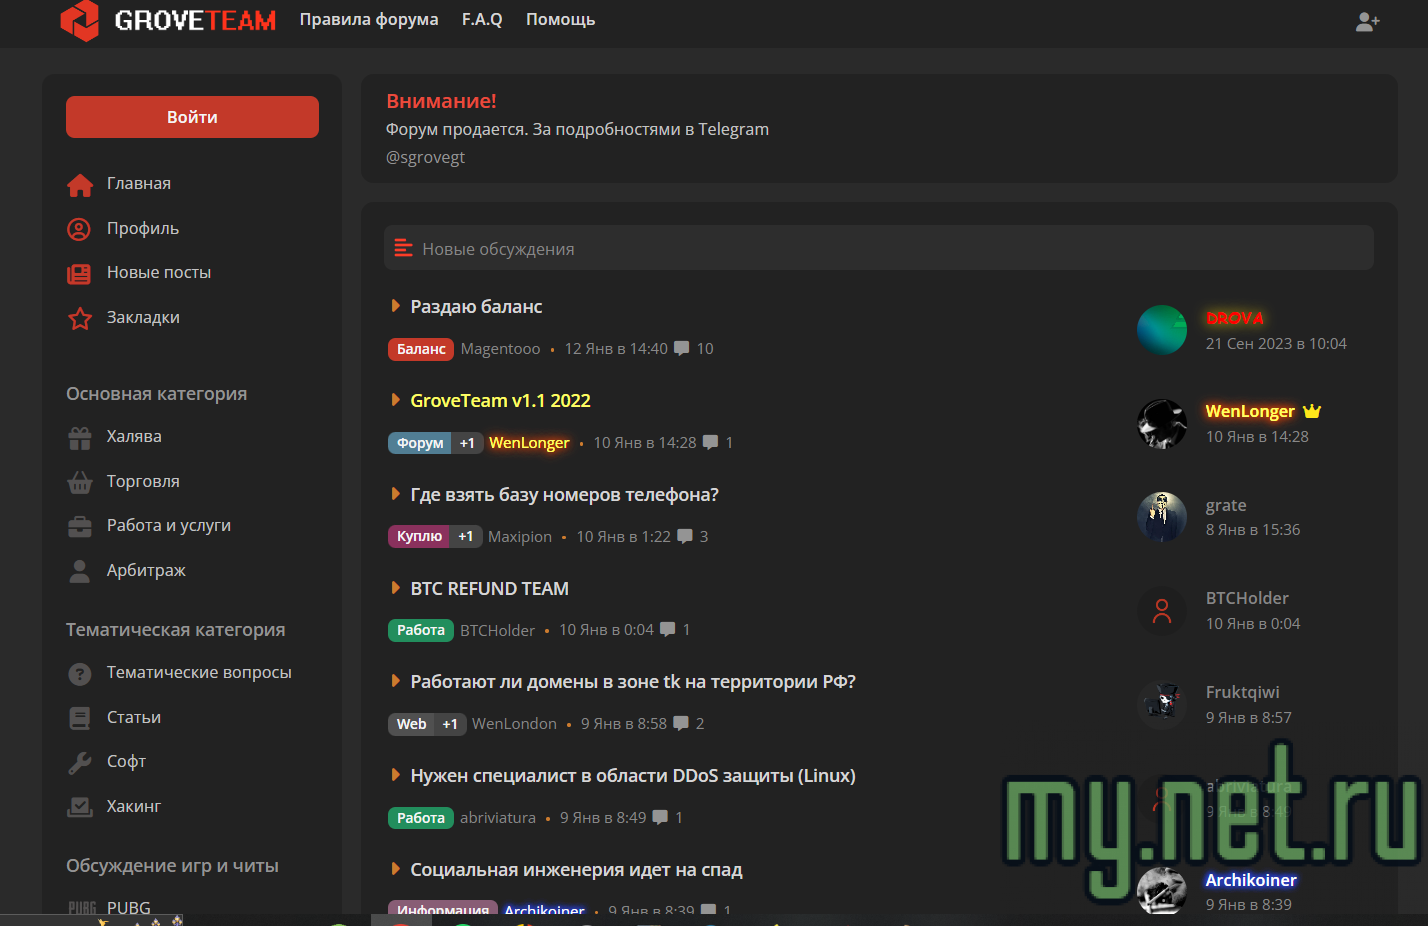The width and height of the screenshot is (1428, 926).
Task: Open Закладки via the star icon
Action: pyautogui.click(x=79, y=317)
